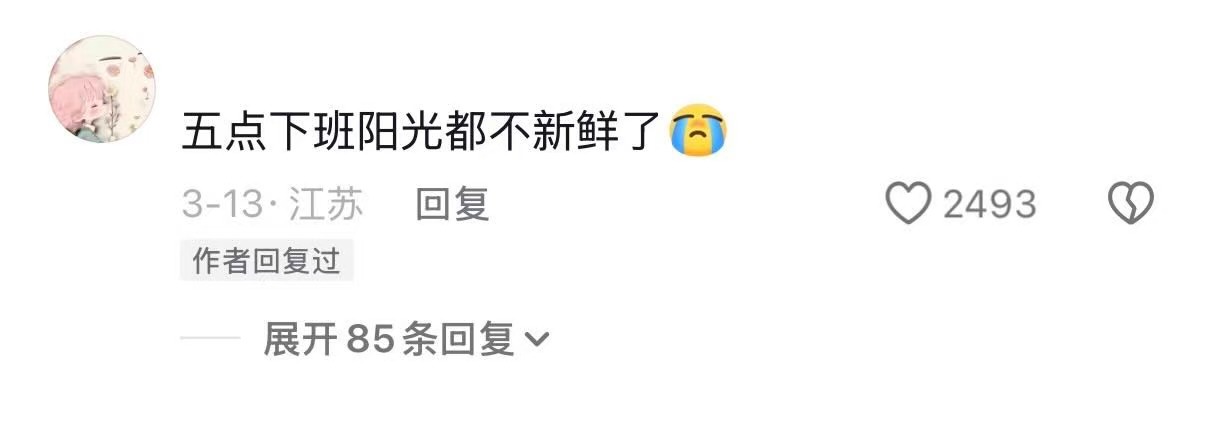This screenshot has width=1206, height=429.
Task: Click the 2493 like count
Action: (x=989, y=204)
